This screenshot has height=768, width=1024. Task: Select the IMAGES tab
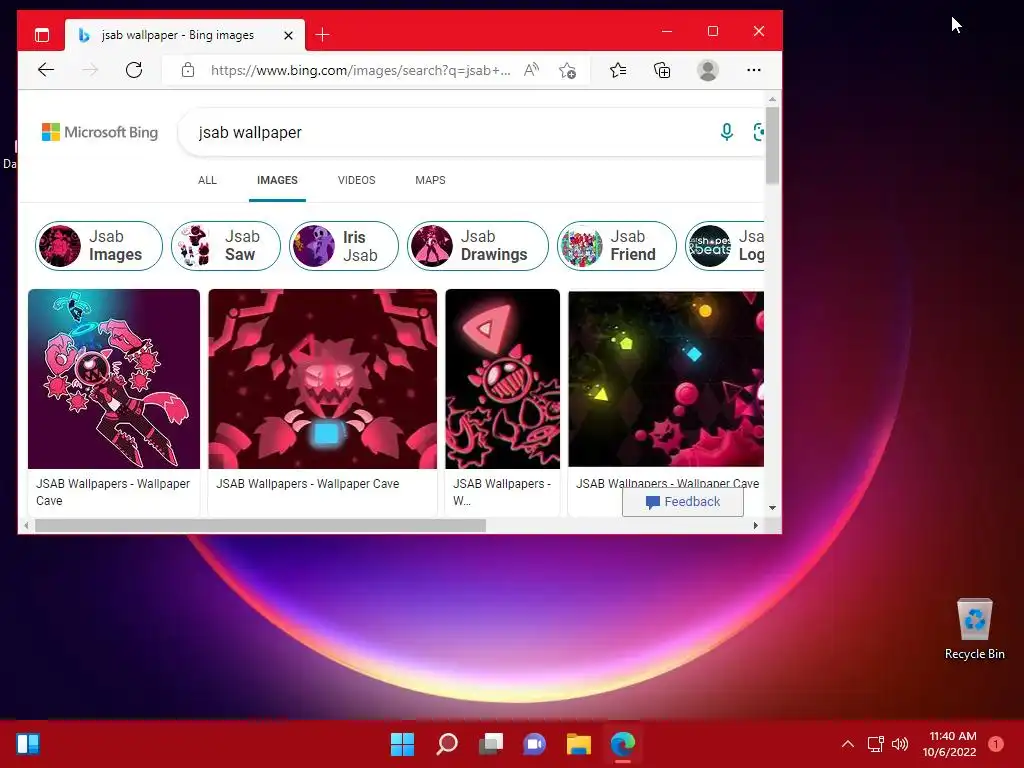click(277, 180)
